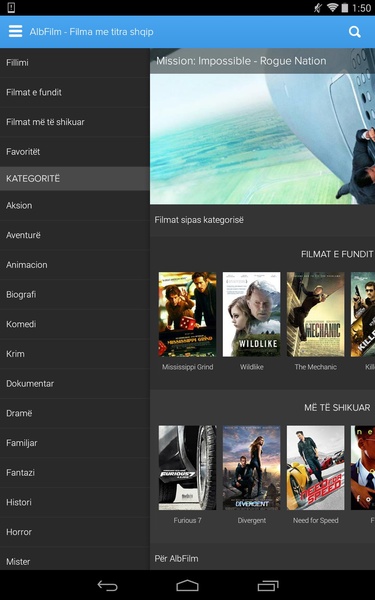Screen dimensions: 375x600
Task: Tap the AlbFilm - Filma me titra shqip title
Action: pos(91,32)
